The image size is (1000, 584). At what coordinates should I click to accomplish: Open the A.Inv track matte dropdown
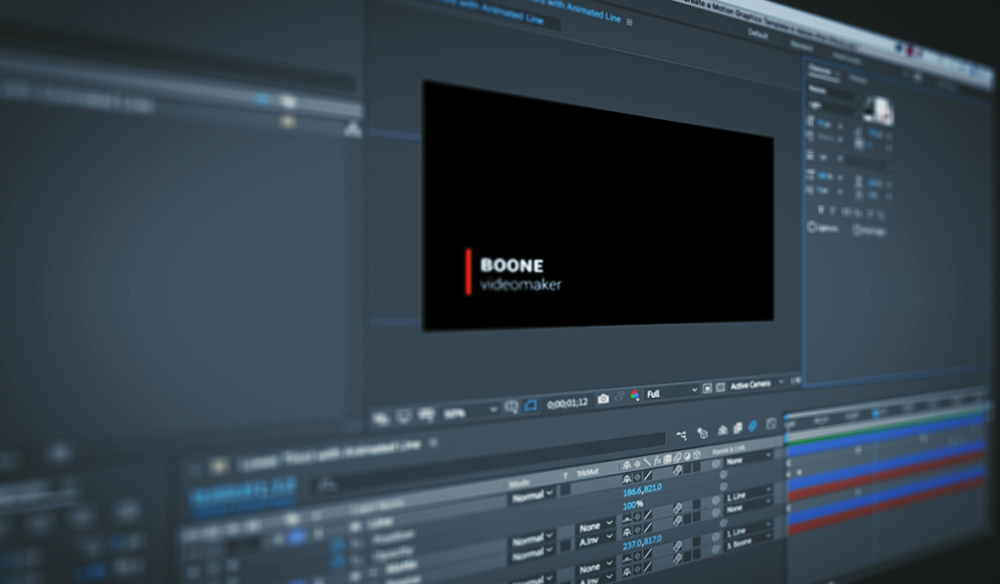[589, 538]
